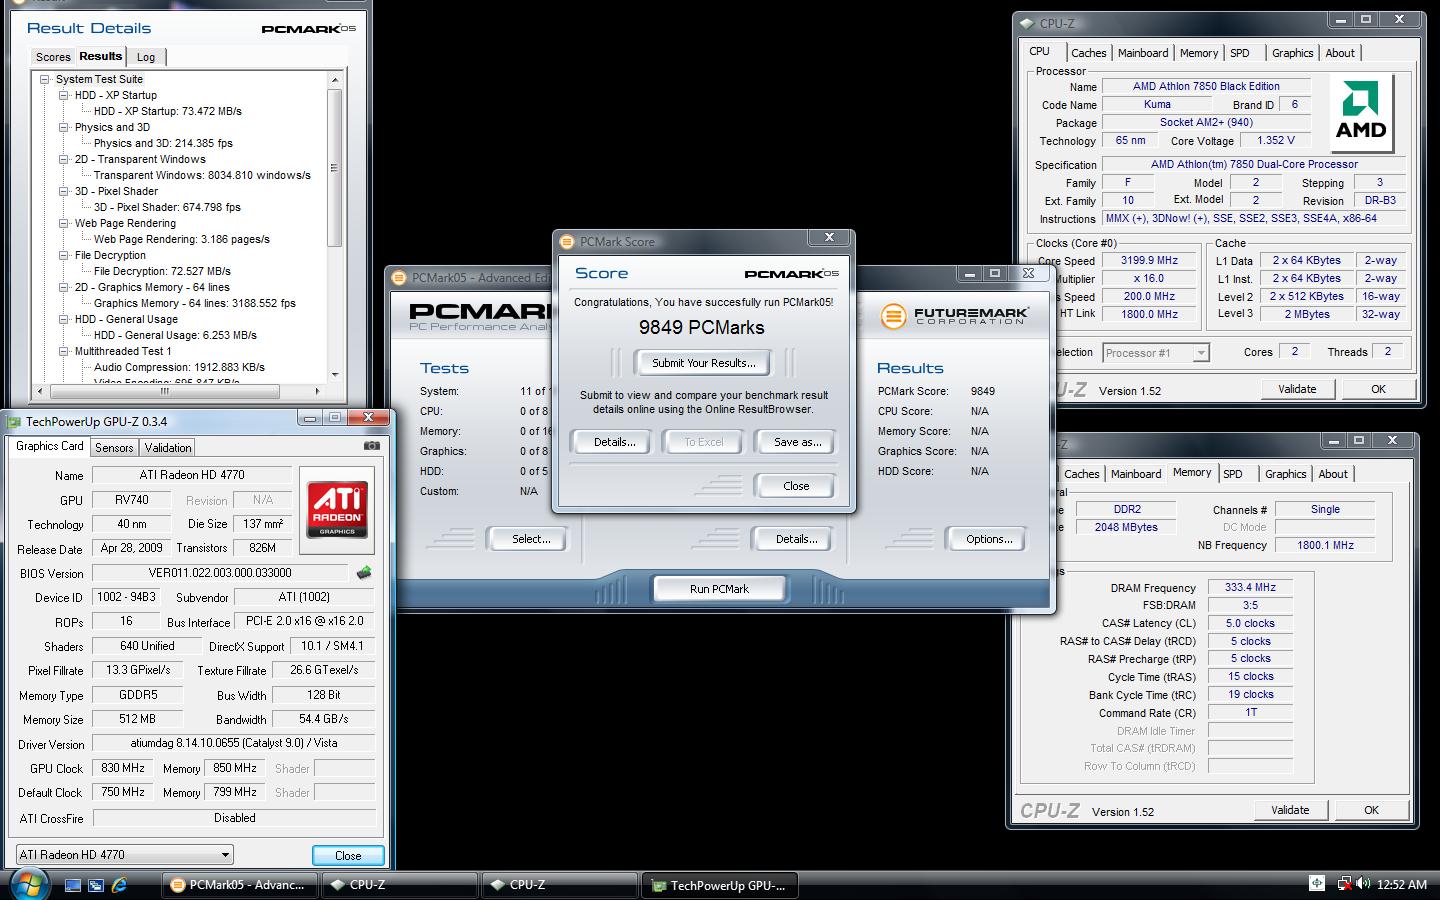The image size is (1440, 900).
Task: Open the Validation tab in GPU-Z
Action: tap(167, 448)
